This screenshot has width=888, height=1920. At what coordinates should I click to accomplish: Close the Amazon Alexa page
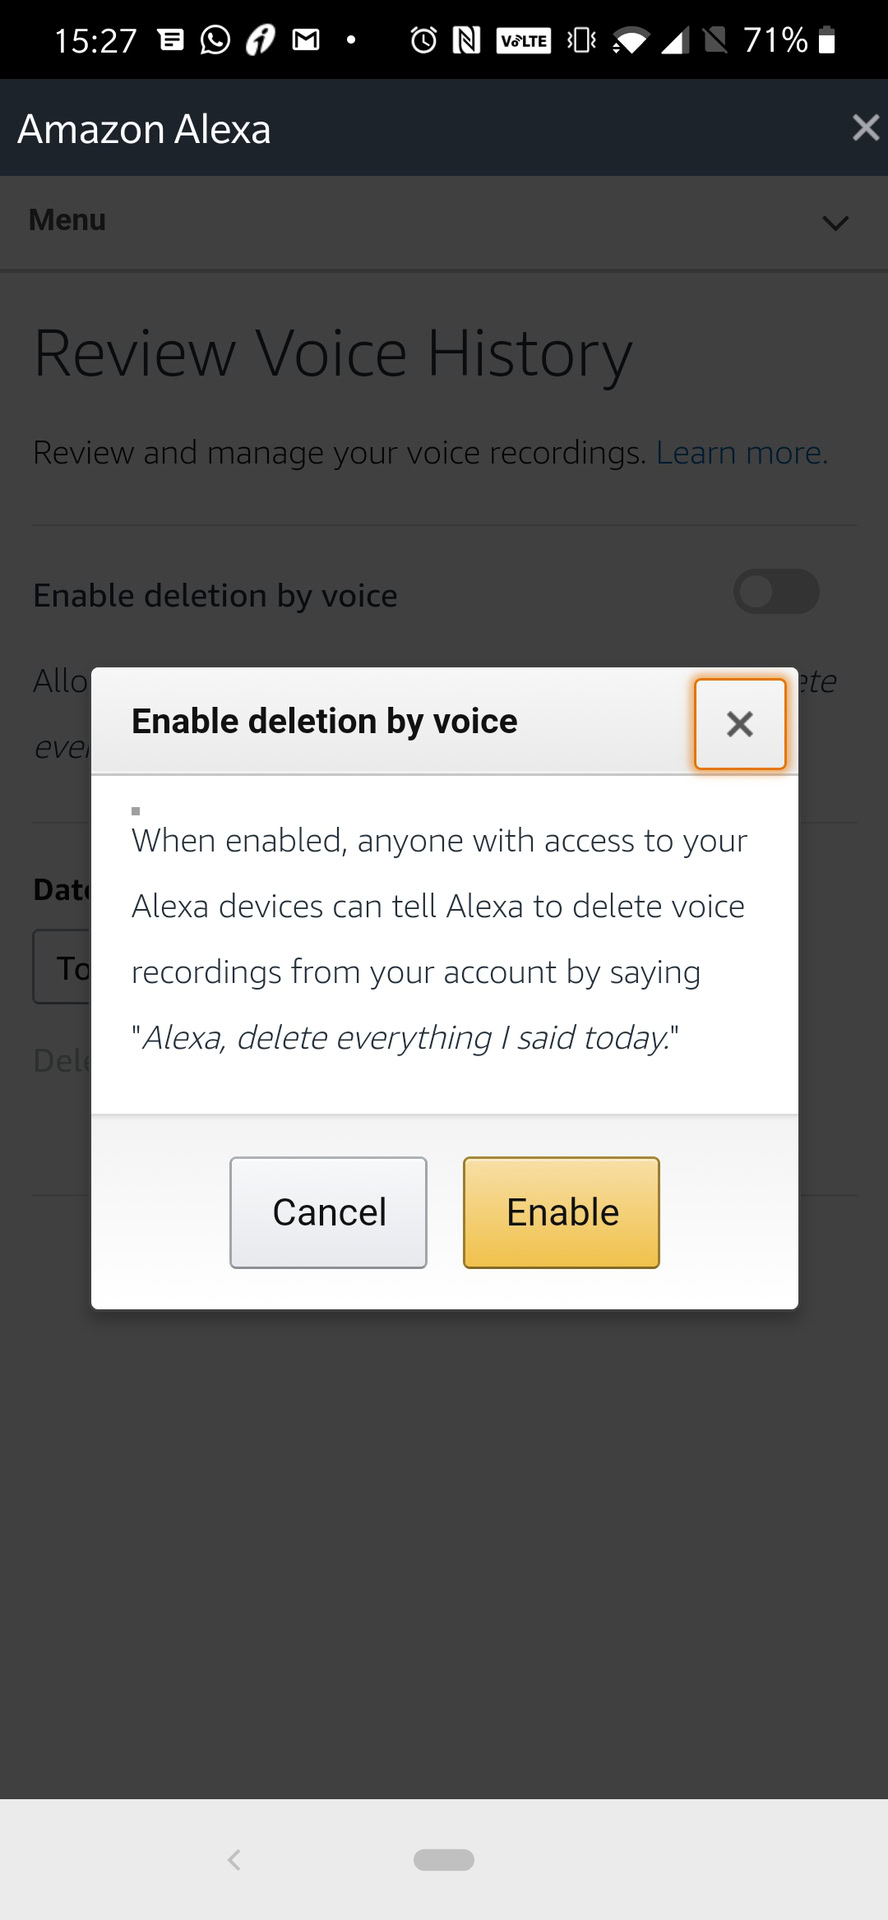pos(865,128)
